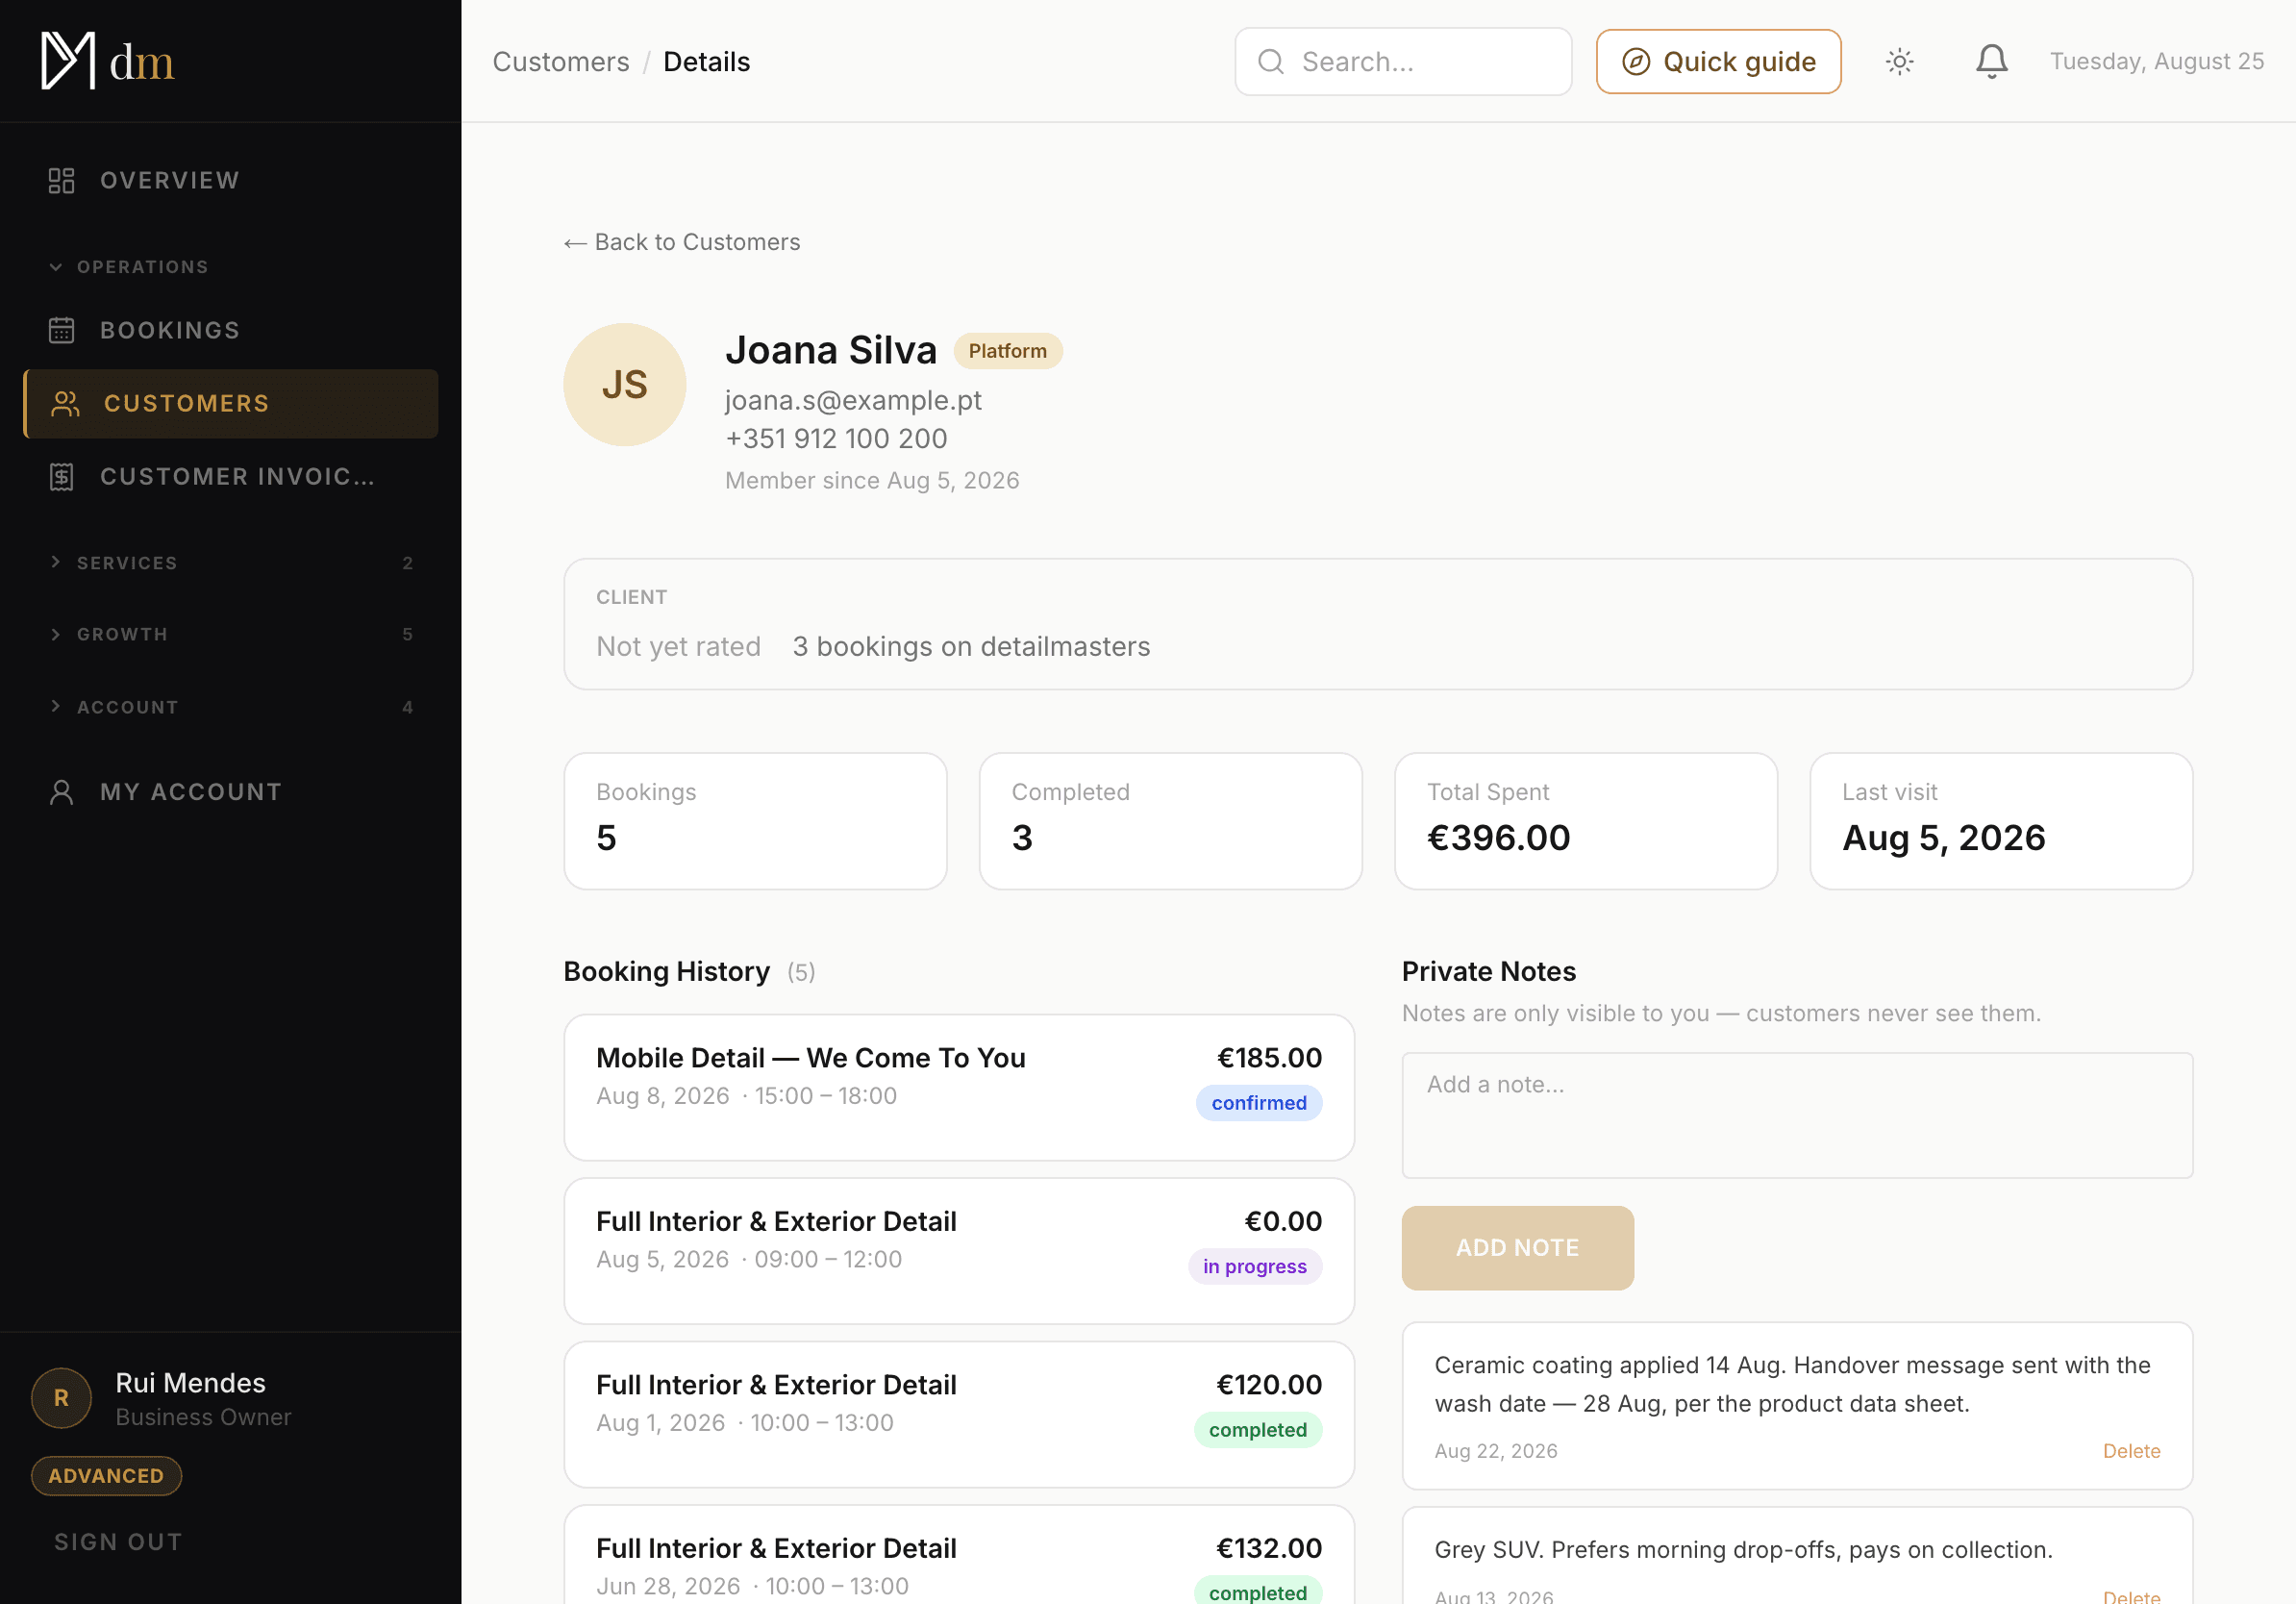Click Member since Aug 5, 2026 text
Viewport: 2296px width, 1604px height.
[x=872, y=481]
